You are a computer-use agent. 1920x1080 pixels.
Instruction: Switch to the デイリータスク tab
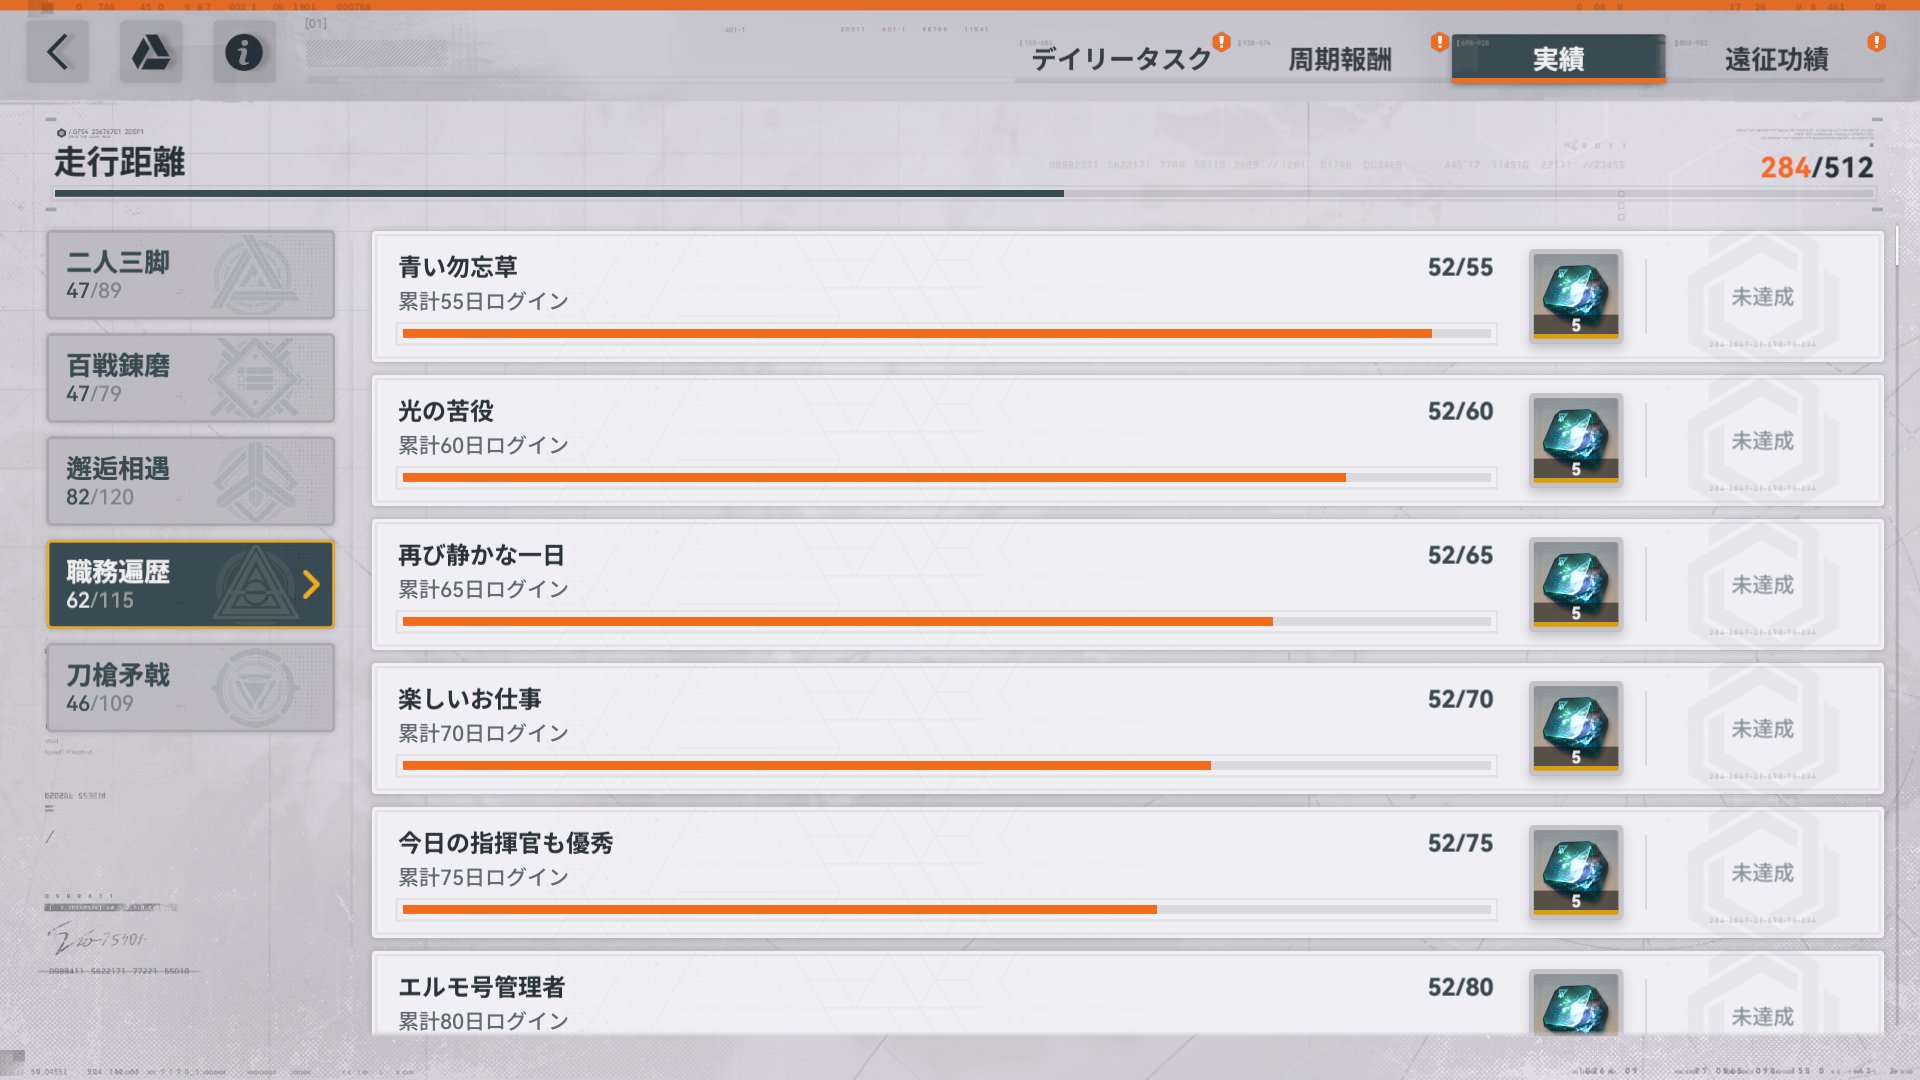coord(1121,59)
